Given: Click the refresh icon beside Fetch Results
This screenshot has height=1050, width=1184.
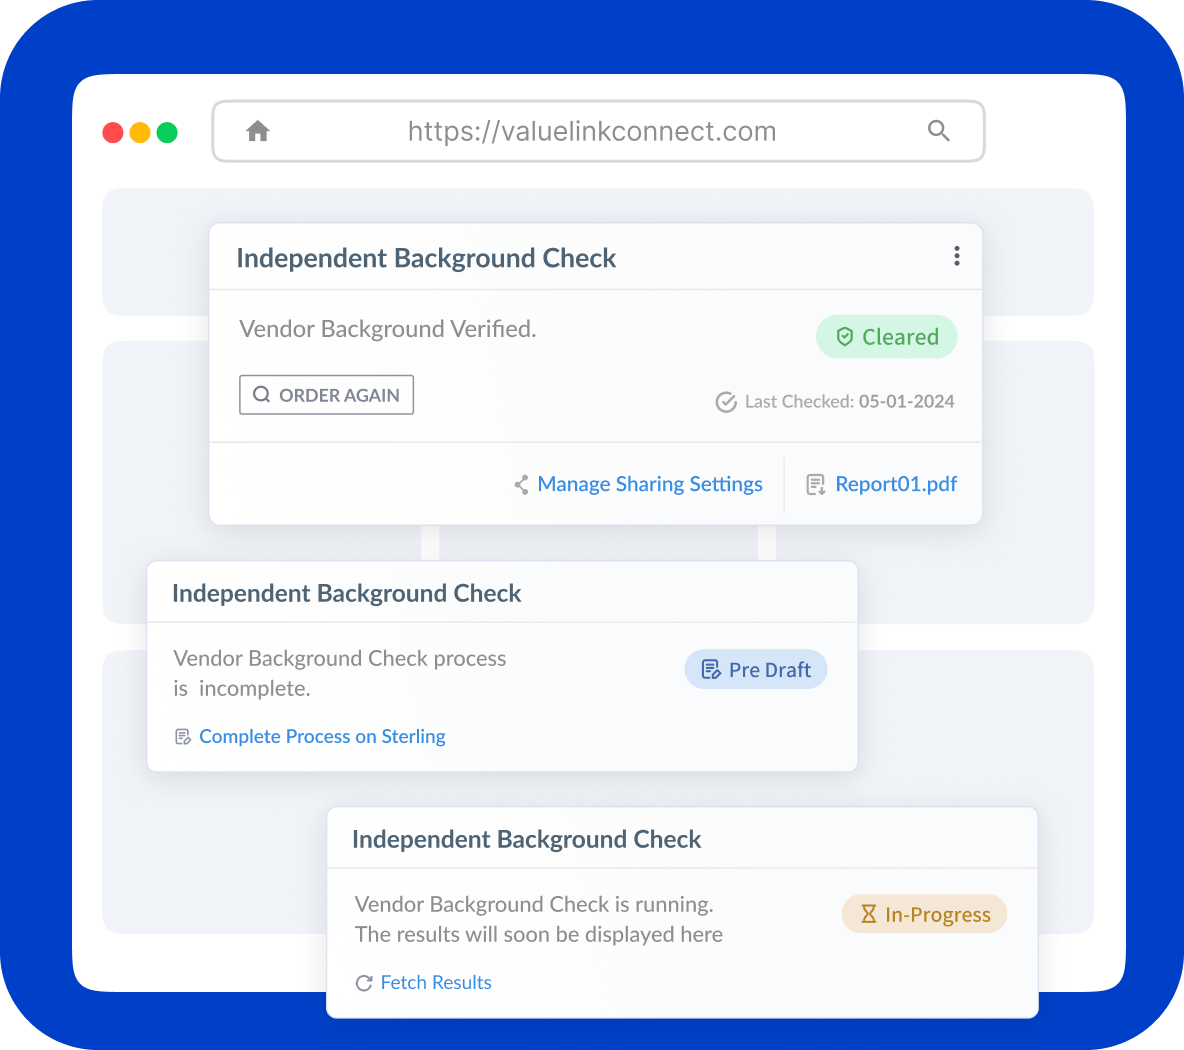Looking at the screenshot, I should [364, 983].
